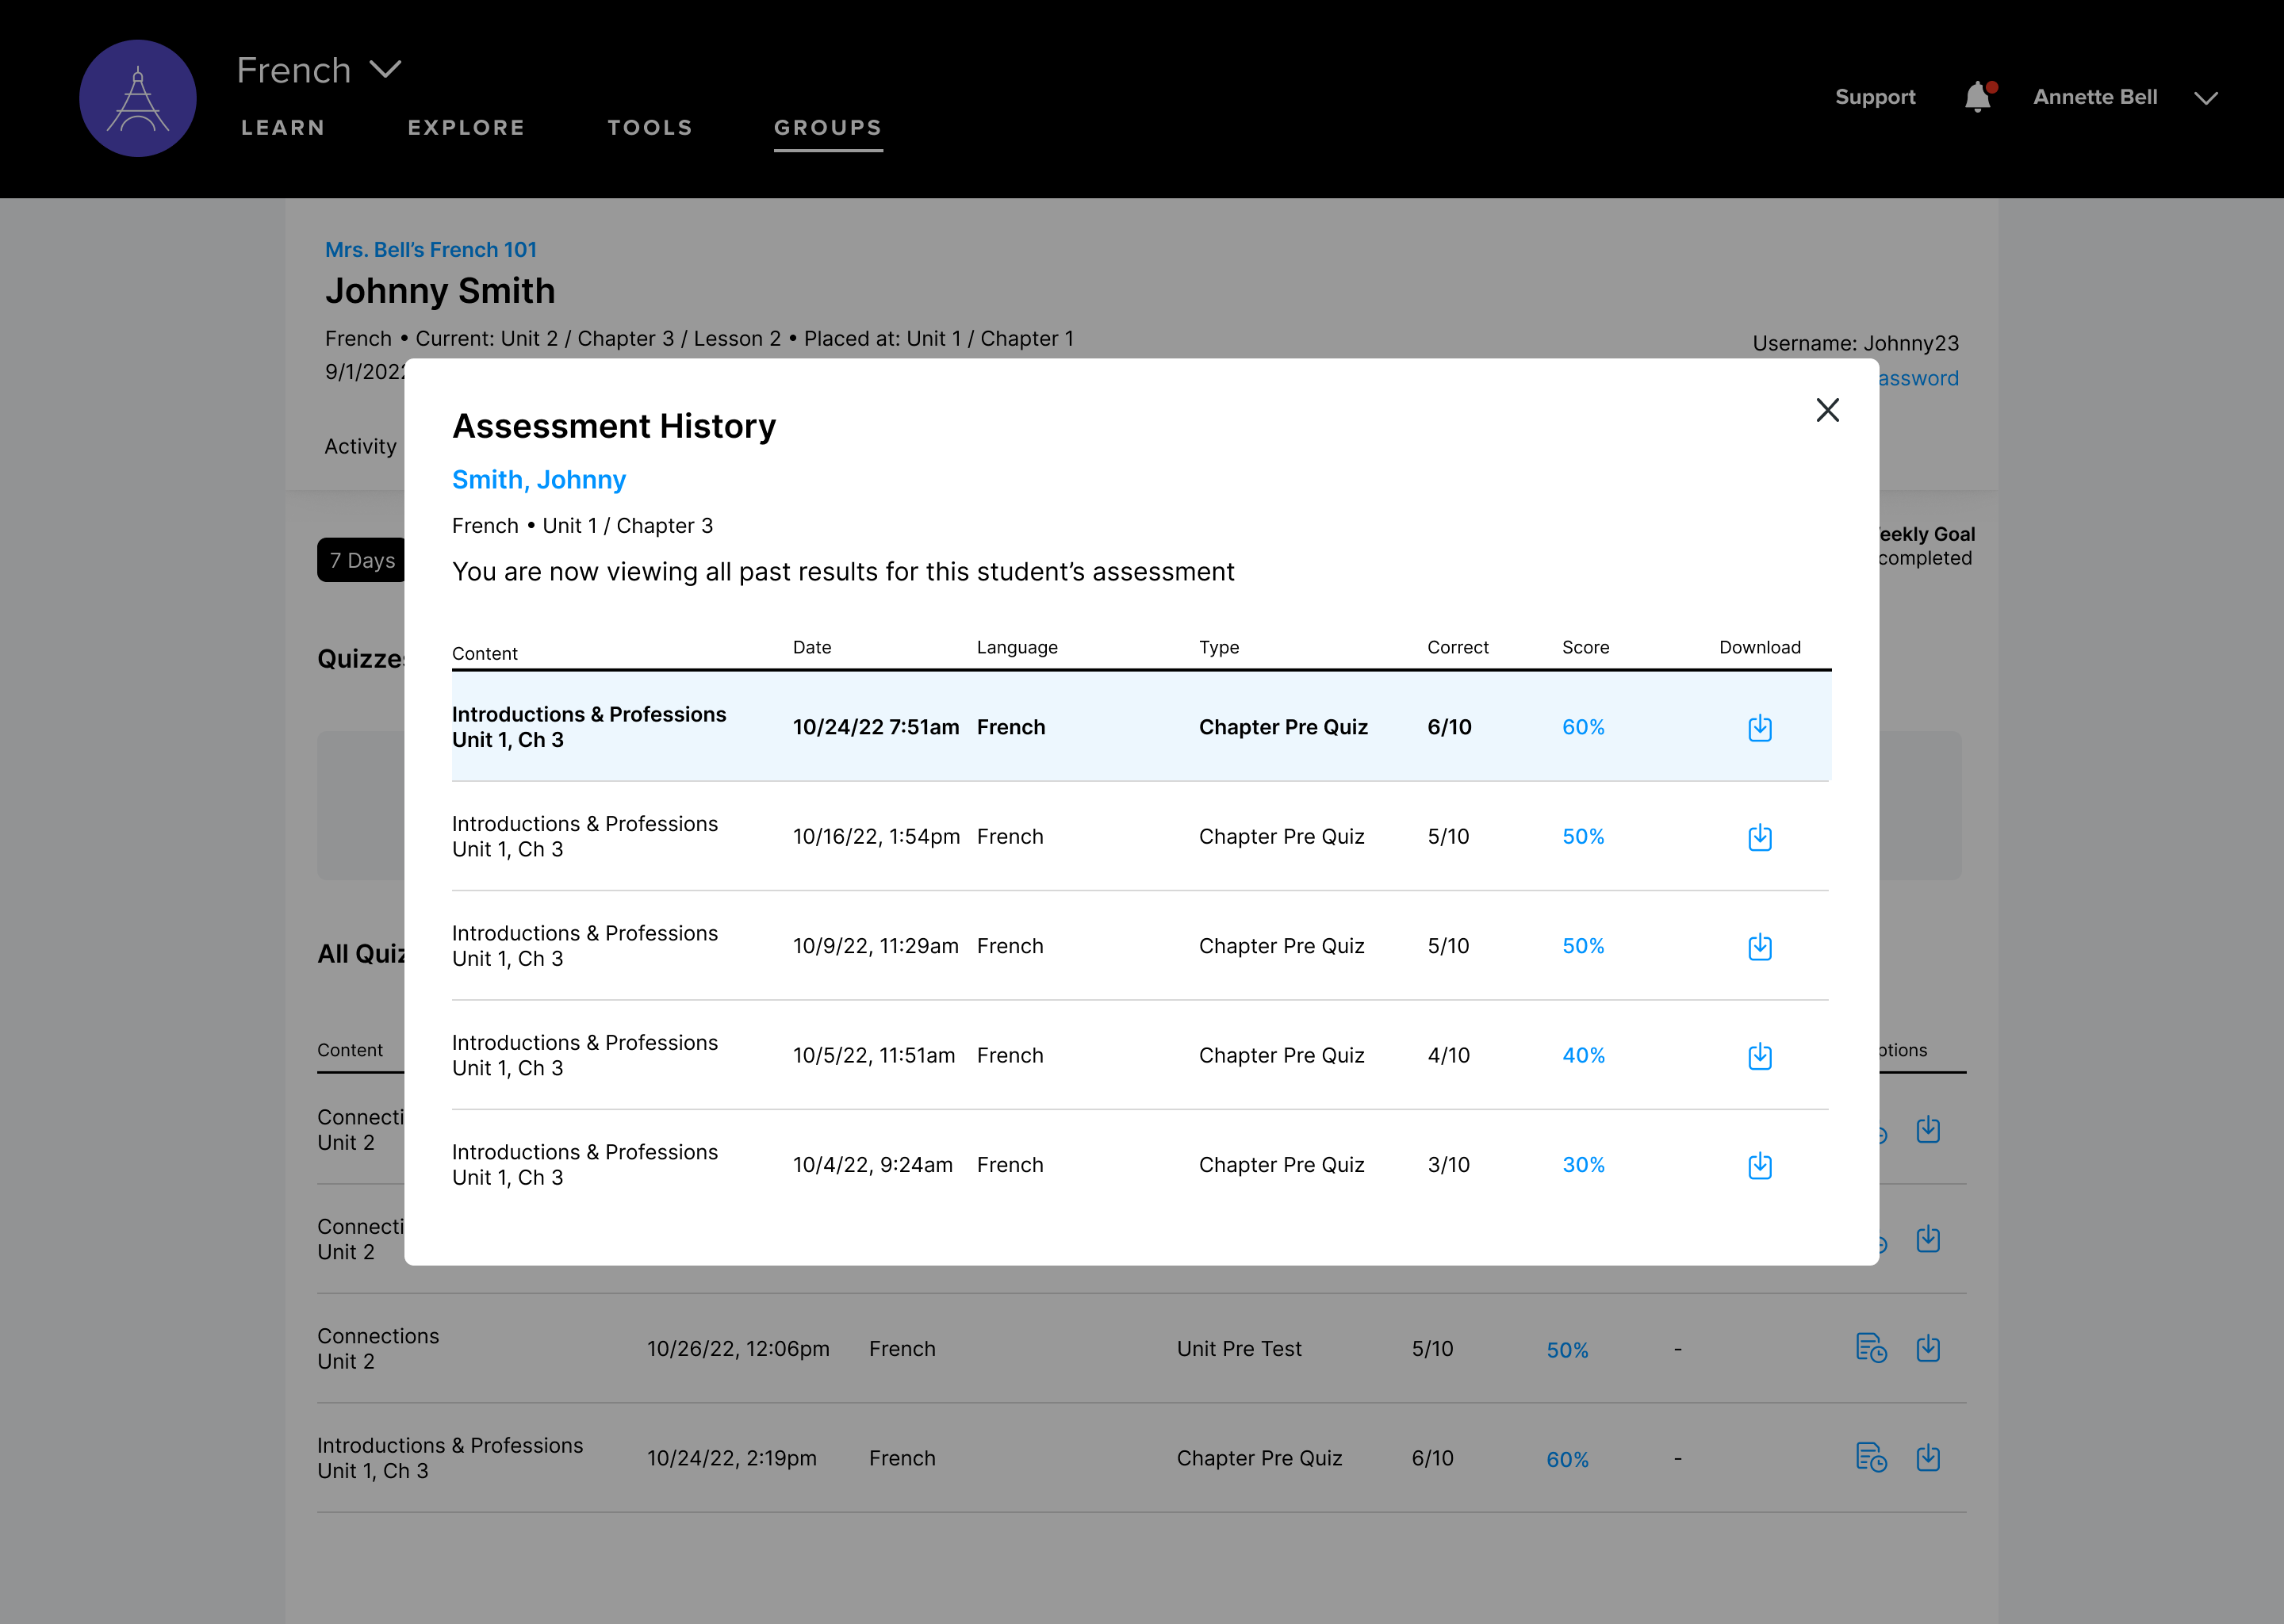
Task: Switch to the LEARN tab
Action: point(282,127)
